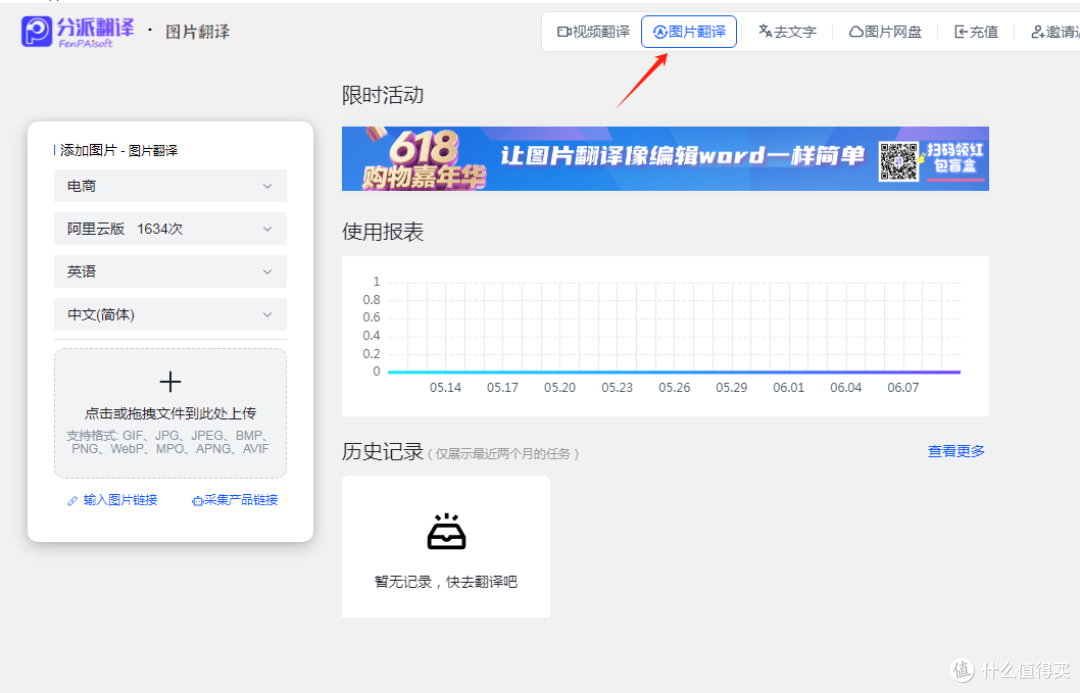Click the 图片翻译 title beside the logo
Screen dimensions: 1080x693
click(x=198, y=32)
